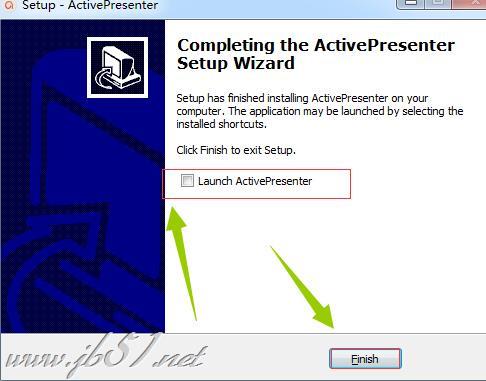Click the green arrow pointing to Finish
This screenshot has width=486, height=381.
pos(302,287)
